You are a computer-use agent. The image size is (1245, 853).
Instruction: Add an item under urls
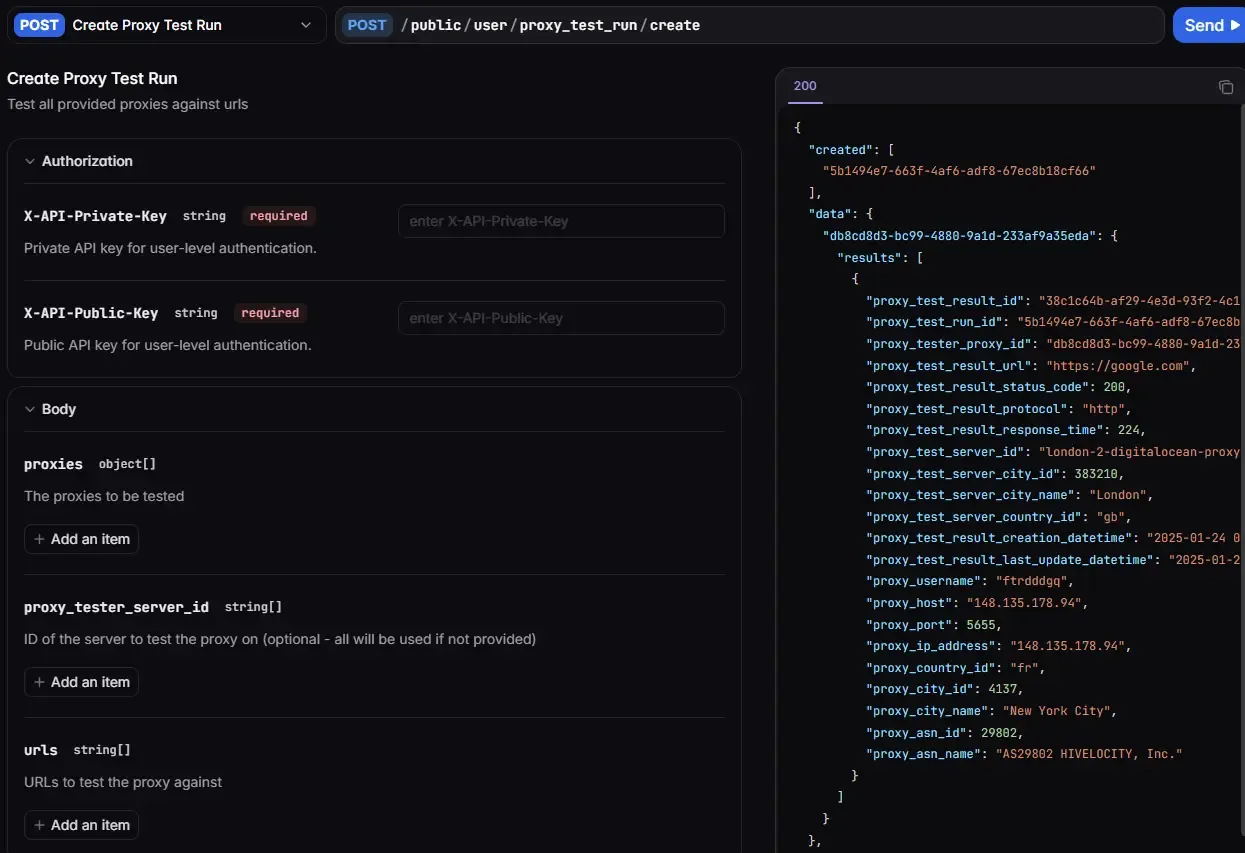[81, 825]
